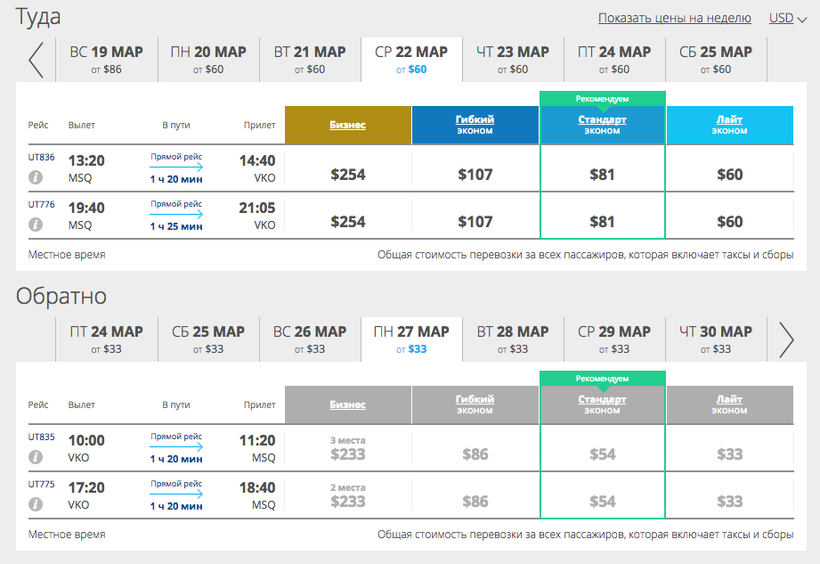Select outbound date tab ЧТ 23 МАР
The image size is (820, 564).
click(513, 60)
